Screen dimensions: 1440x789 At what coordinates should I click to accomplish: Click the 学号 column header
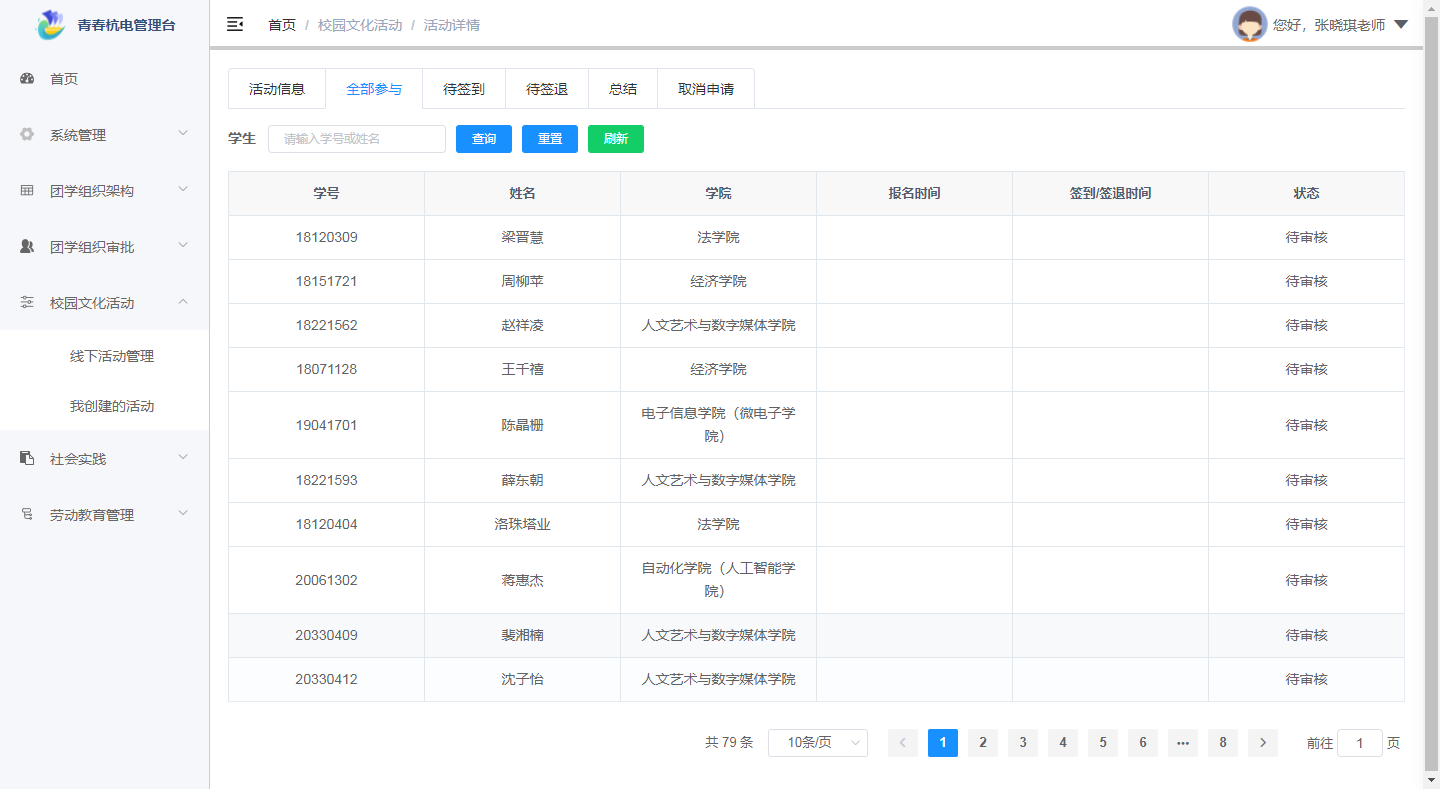tap(326, 193)
